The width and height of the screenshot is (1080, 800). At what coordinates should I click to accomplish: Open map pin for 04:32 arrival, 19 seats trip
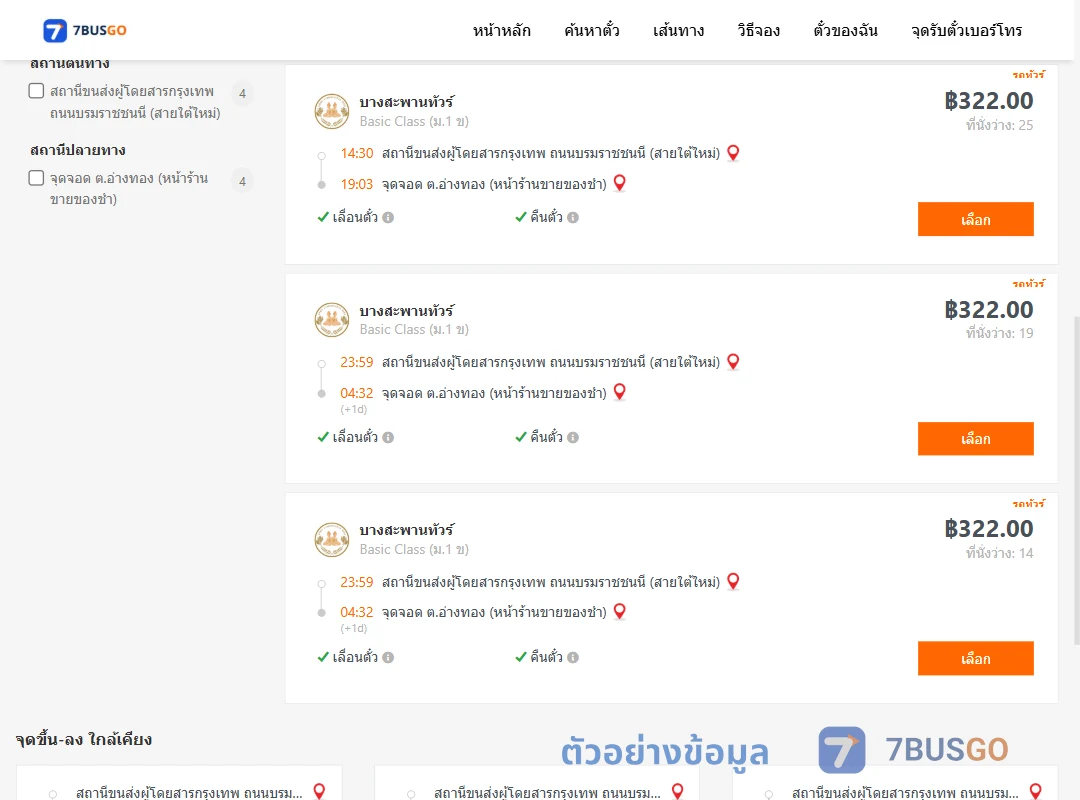(620, 392)
